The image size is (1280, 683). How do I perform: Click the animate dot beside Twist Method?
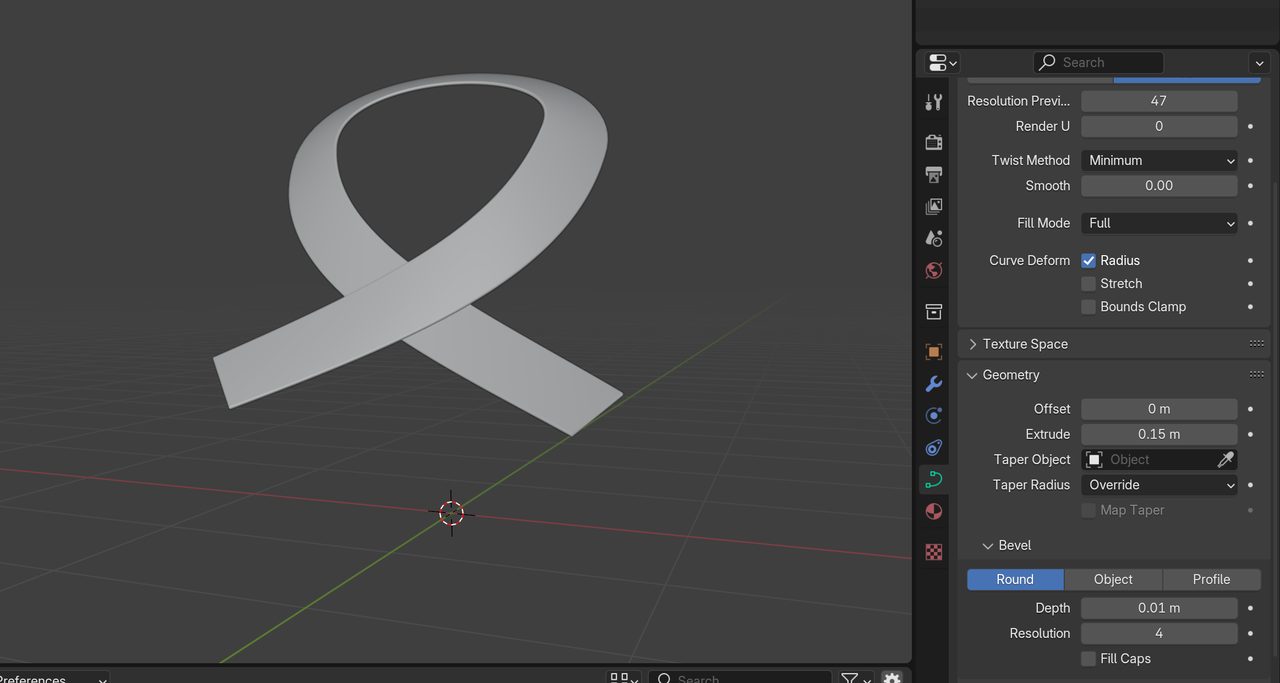coord(1250,160)
